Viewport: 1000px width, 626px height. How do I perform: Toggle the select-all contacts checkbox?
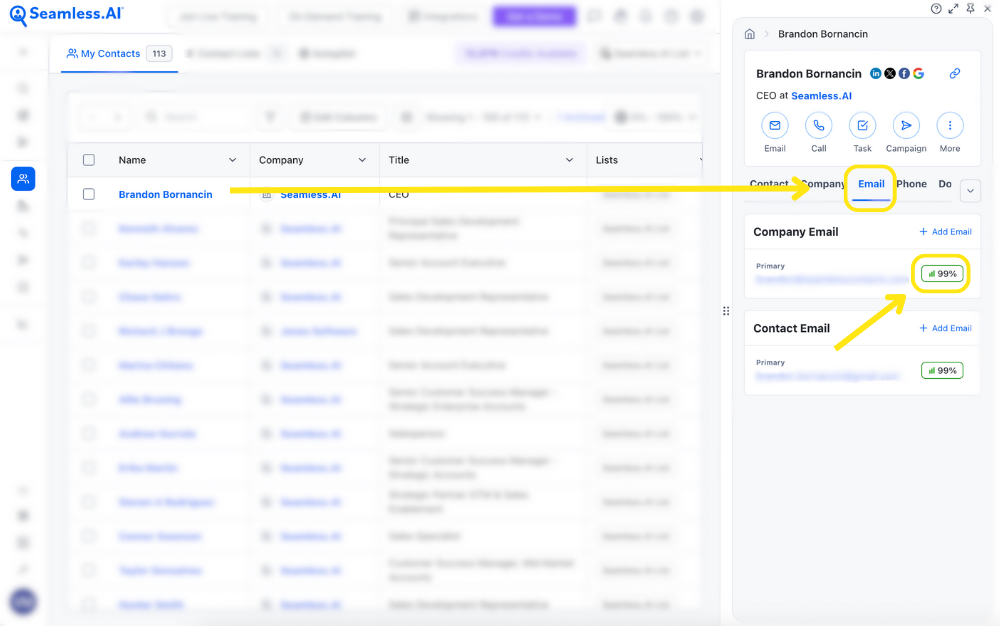[x=89, y=160]
